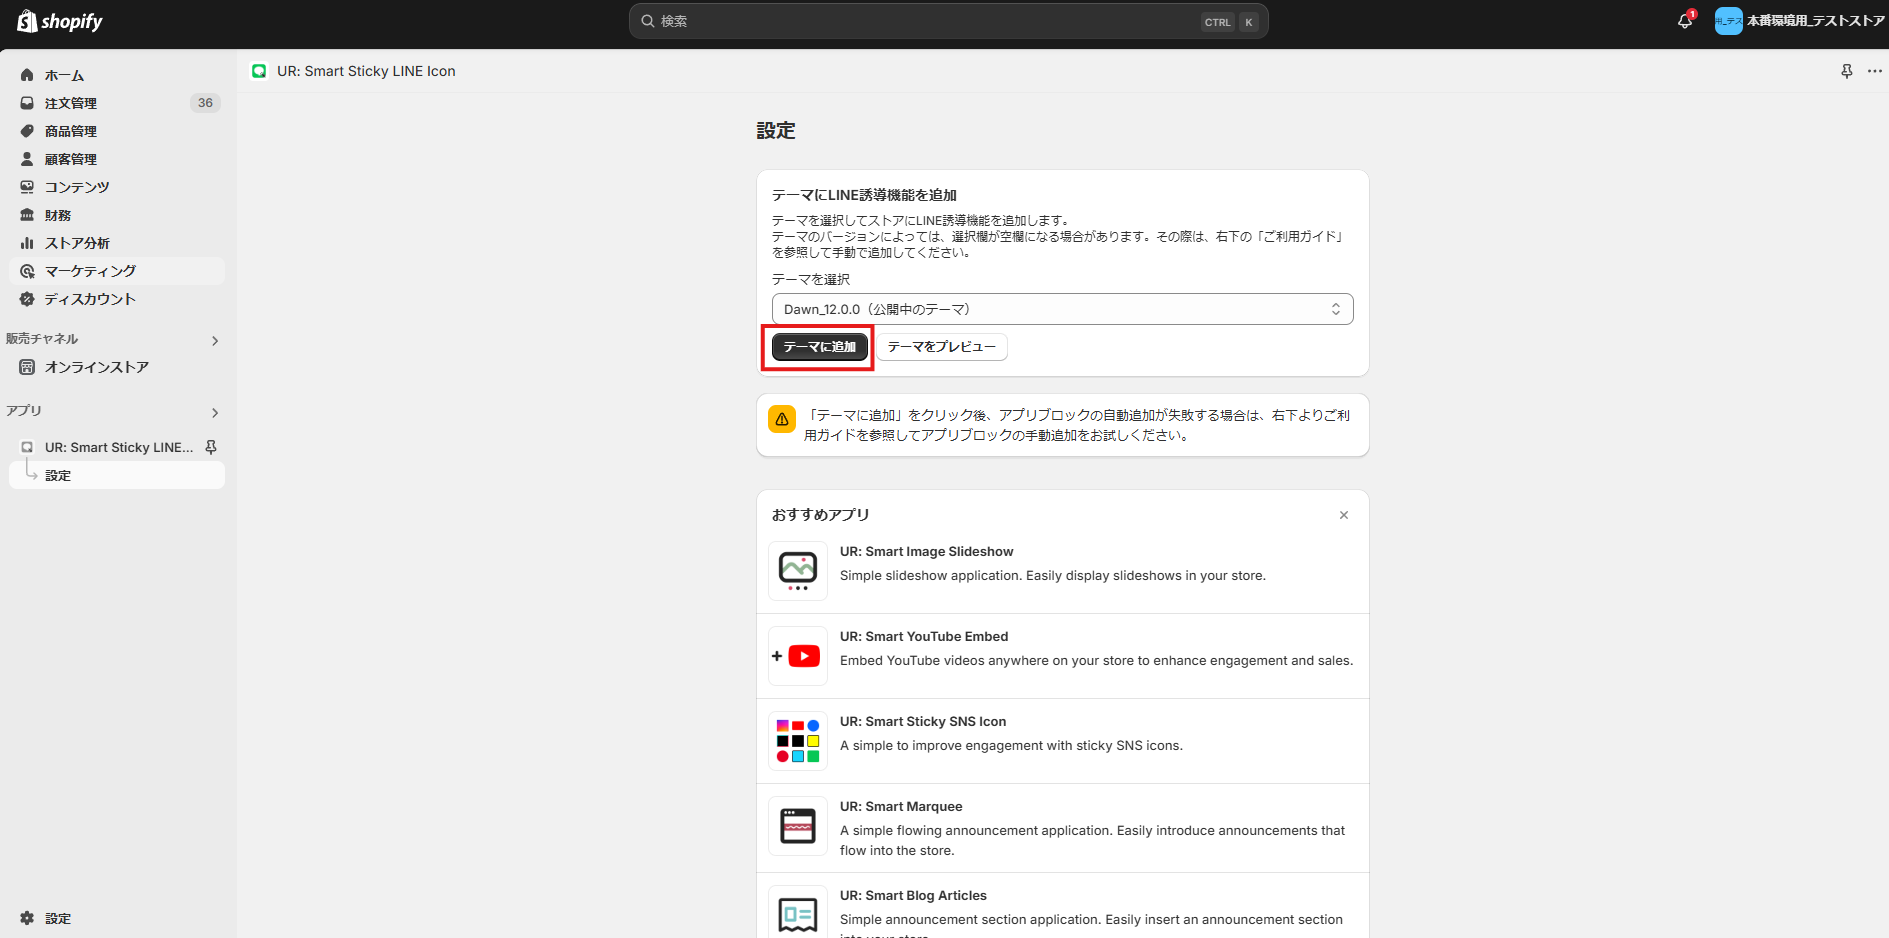Image resolution: width=1889 pixels, height=938 pixels.
Task: Dismiss the おすすめアプリ recommendations panel
Action: tap(1343, 515)
